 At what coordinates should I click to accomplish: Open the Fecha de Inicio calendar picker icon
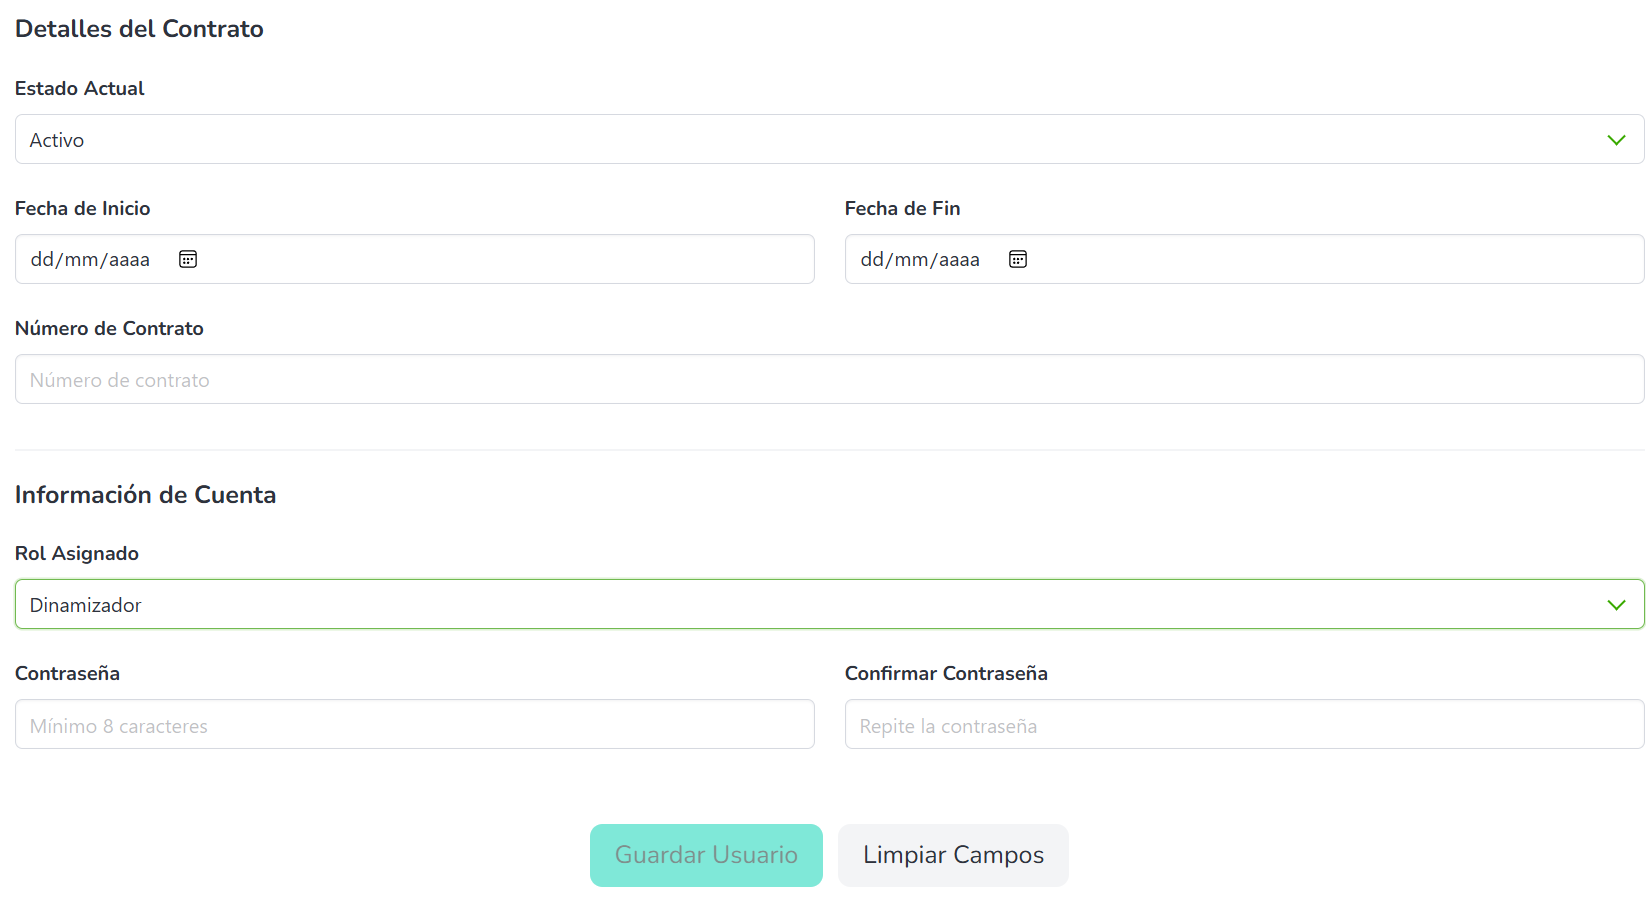coord(188,259)
